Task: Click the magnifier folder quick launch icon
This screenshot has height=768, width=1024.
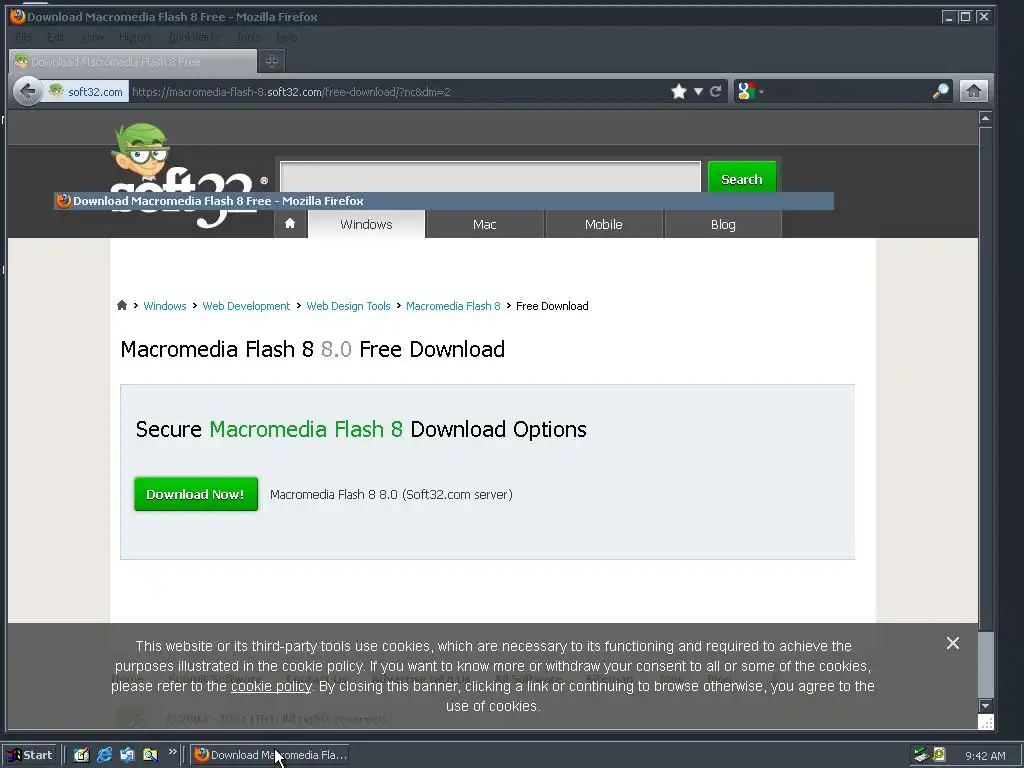Action: 150,755
